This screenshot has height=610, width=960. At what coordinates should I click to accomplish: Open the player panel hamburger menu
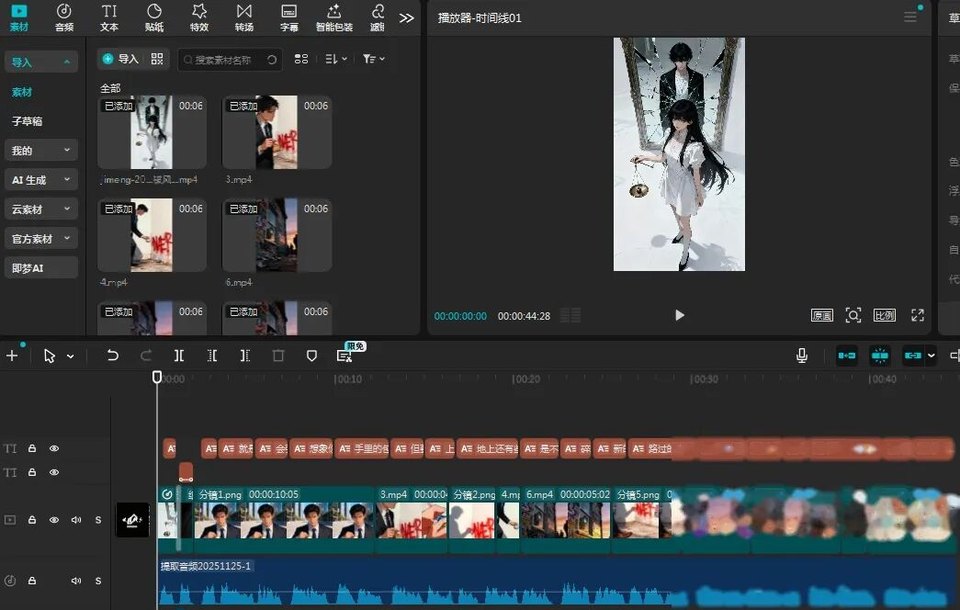tap(910, 17)
